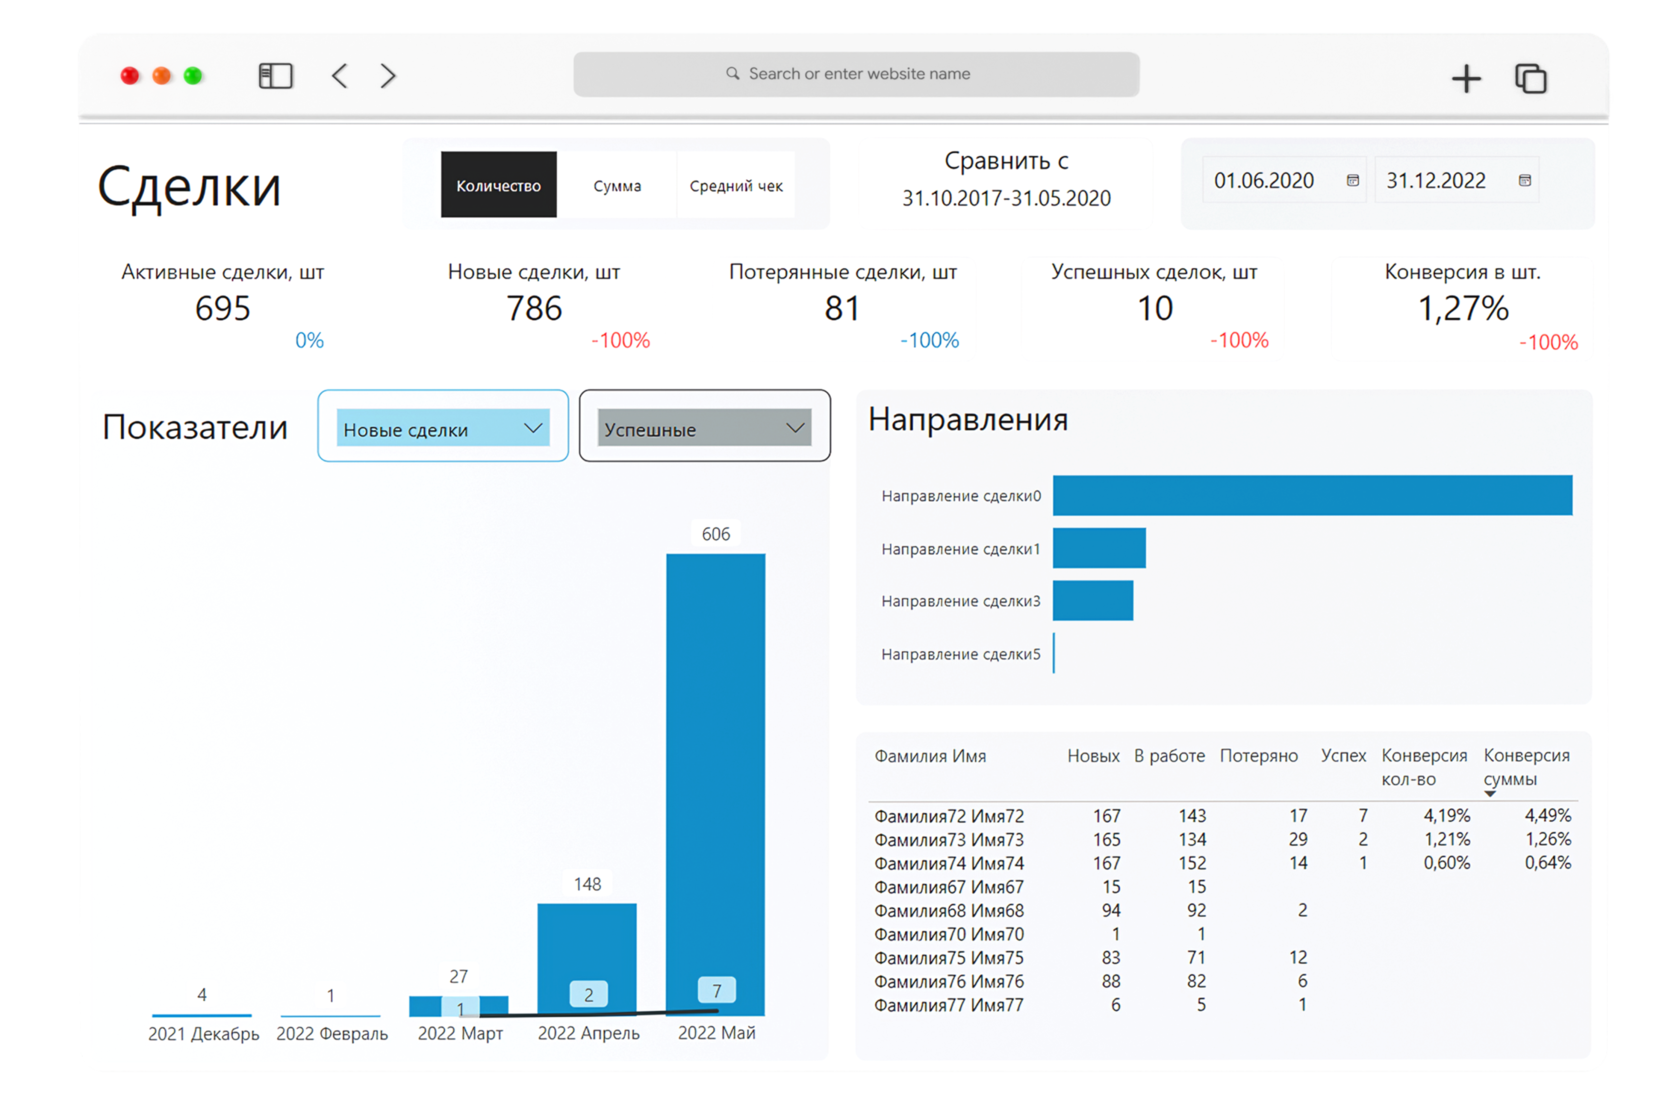Sort table by Потеряно column header
Image resolution: width=1680 pixels, height=1120 pixels.
click(1258, 756)
